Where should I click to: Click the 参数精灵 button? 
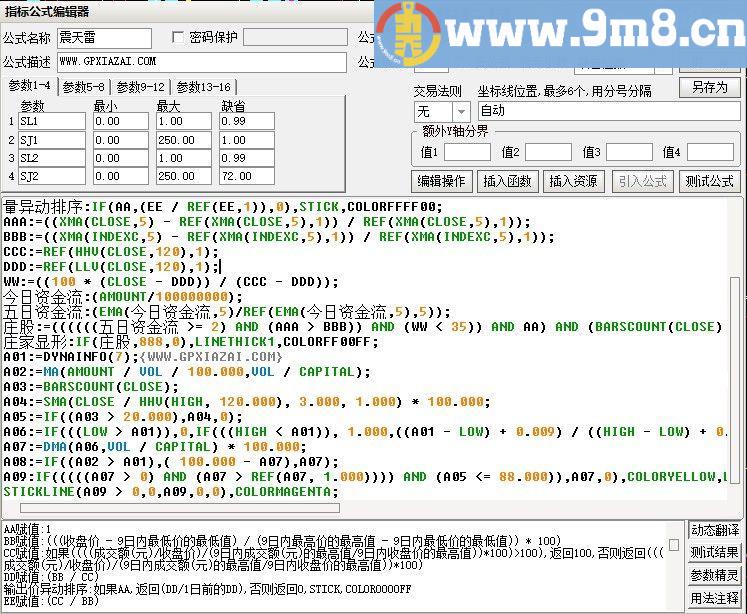tap(715, 575)
